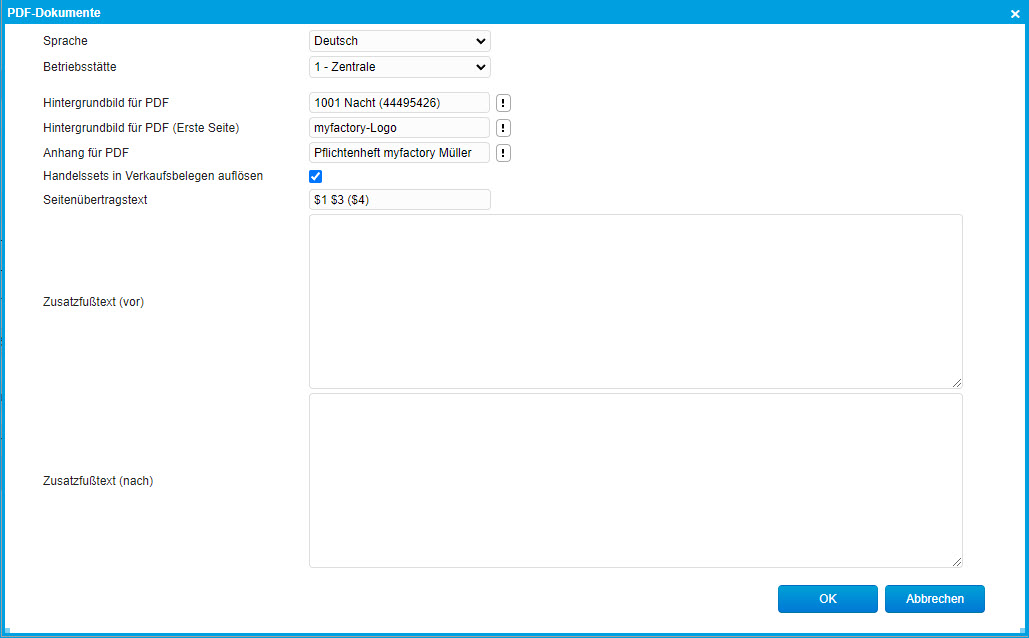This screenshot has width=1029, height=638.
Task: Grab resize handle of Zusatzfußtext (nach) box
Action: [957, 562]
